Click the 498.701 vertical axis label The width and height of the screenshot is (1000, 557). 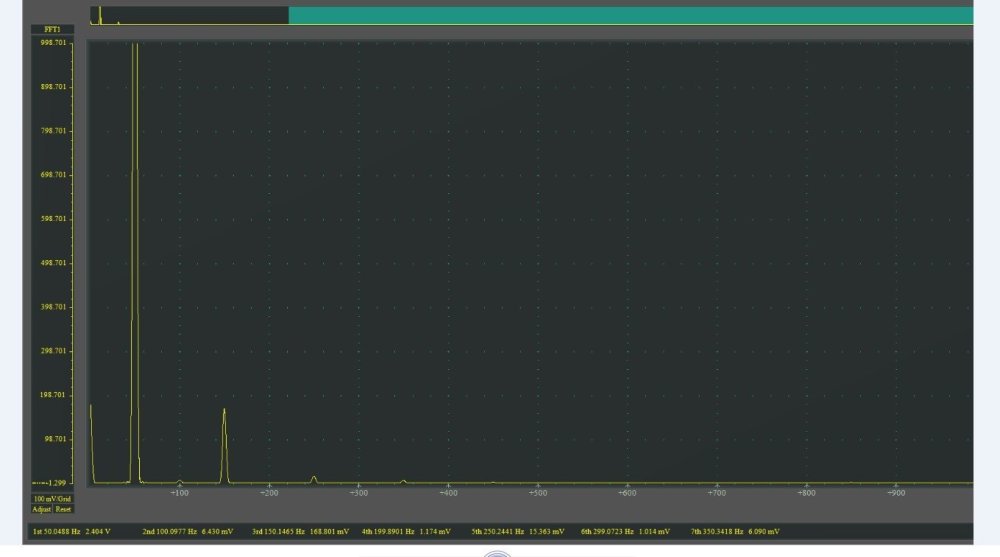53,263
